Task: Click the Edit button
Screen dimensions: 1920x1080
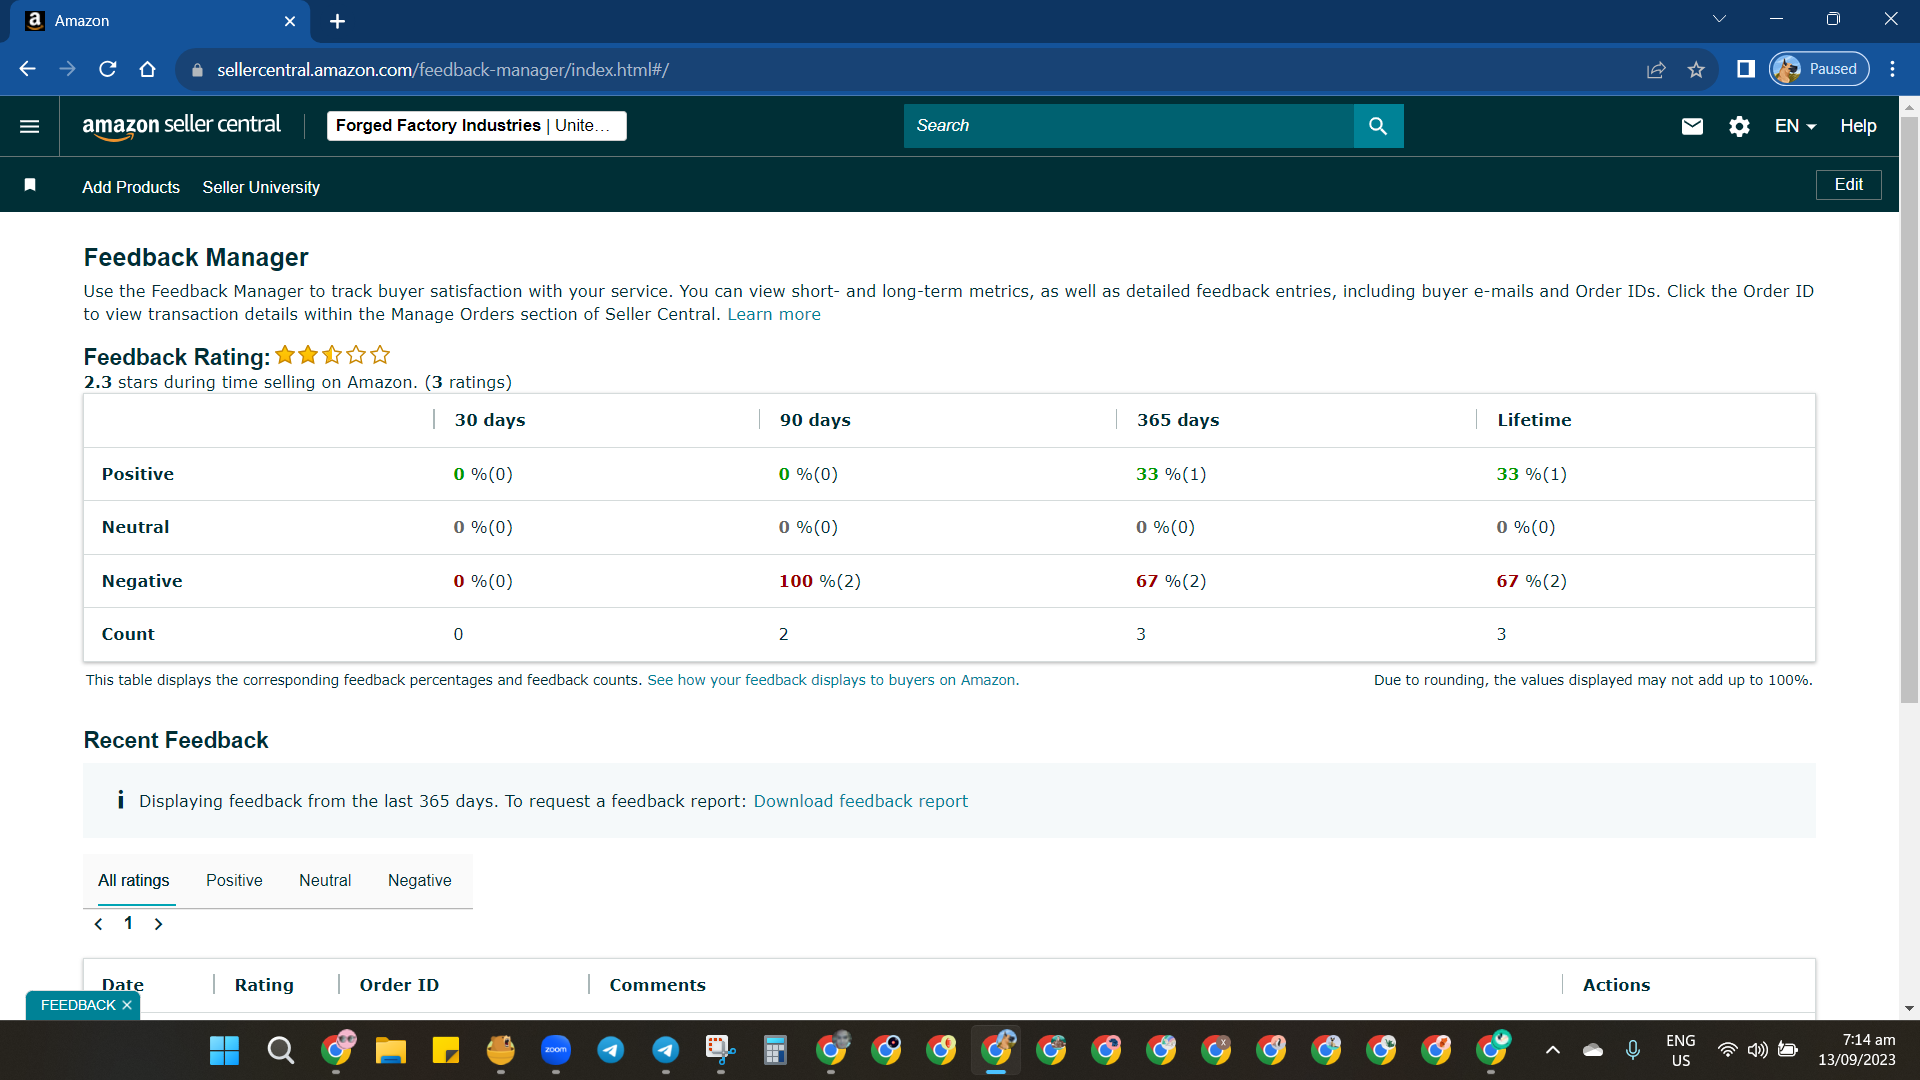Action: pyautogui.click(x=1849, y=185)
